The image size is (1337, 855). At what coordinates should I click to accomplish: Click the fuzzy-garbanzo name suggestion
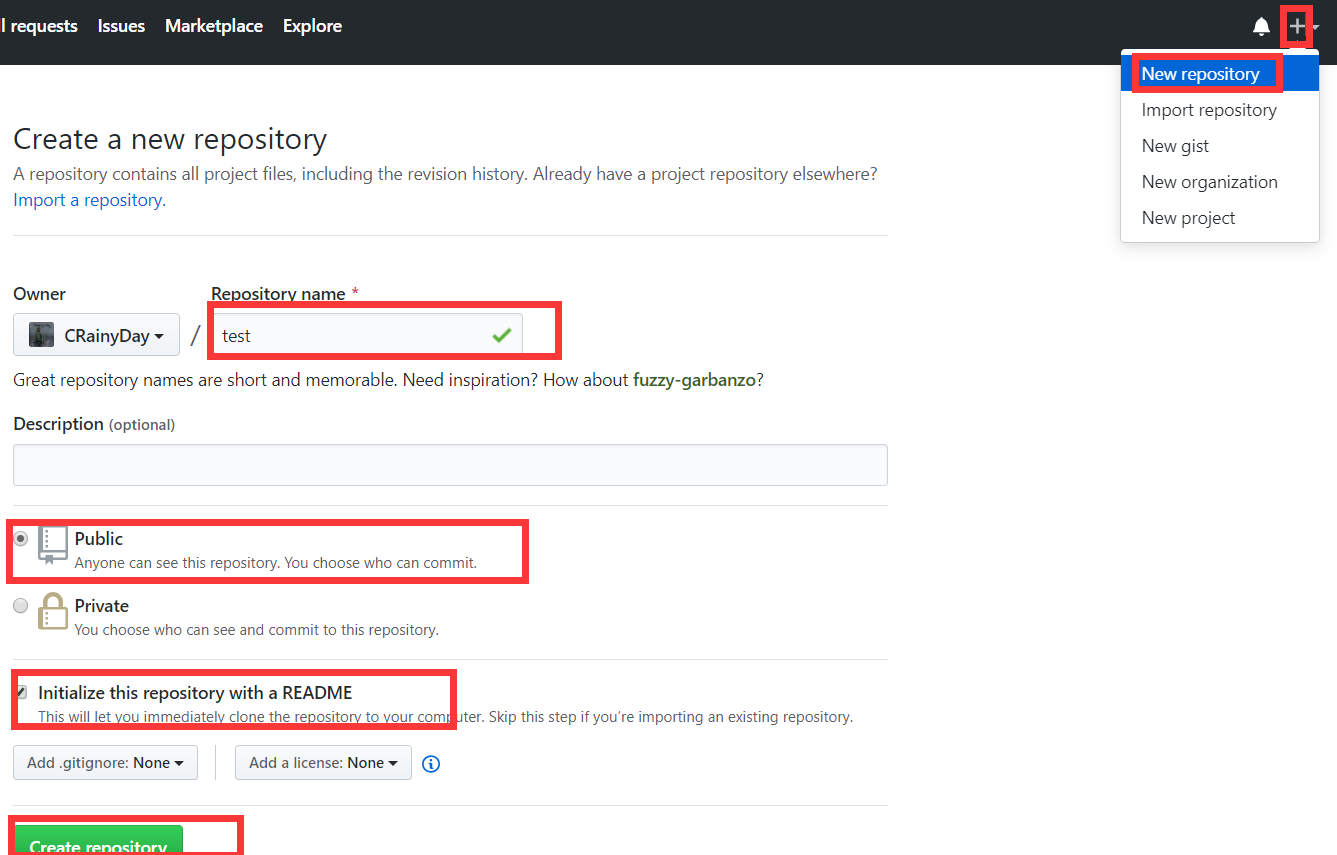[694, 379]
